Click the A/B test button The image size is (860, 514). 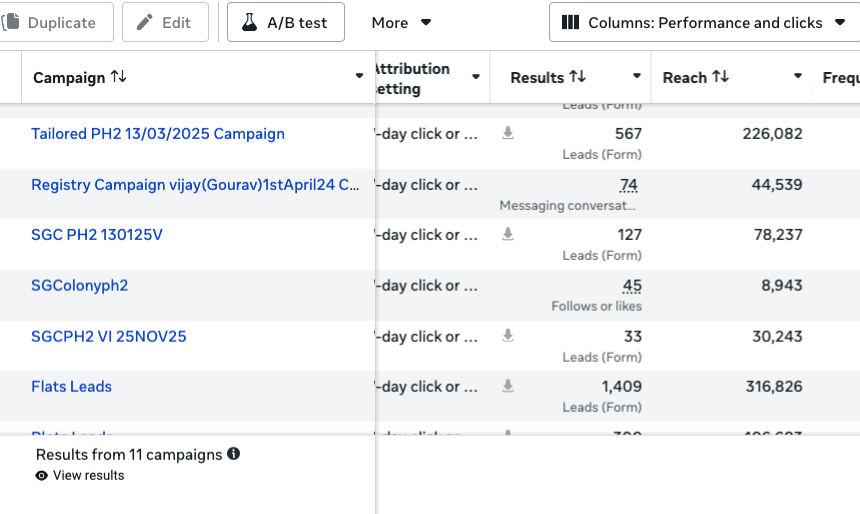click(x=286, y=22)
